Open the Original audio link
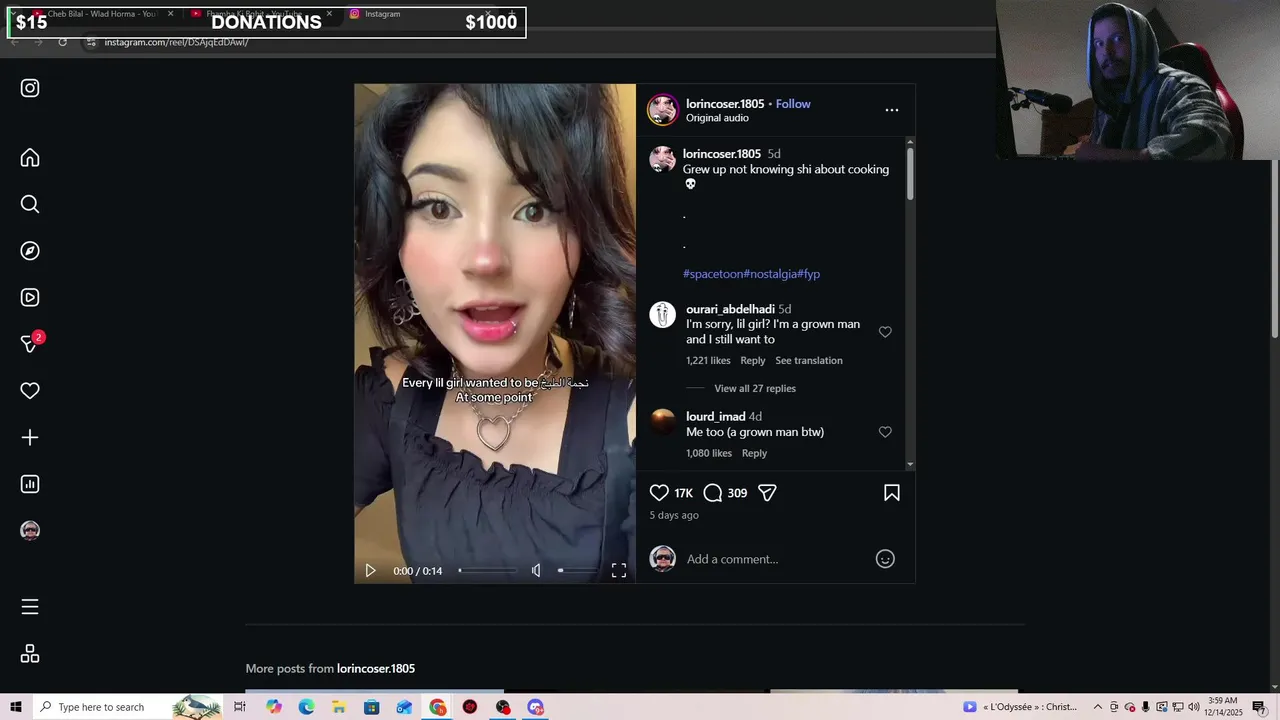1280x720 pixels. tap(717, 118)
